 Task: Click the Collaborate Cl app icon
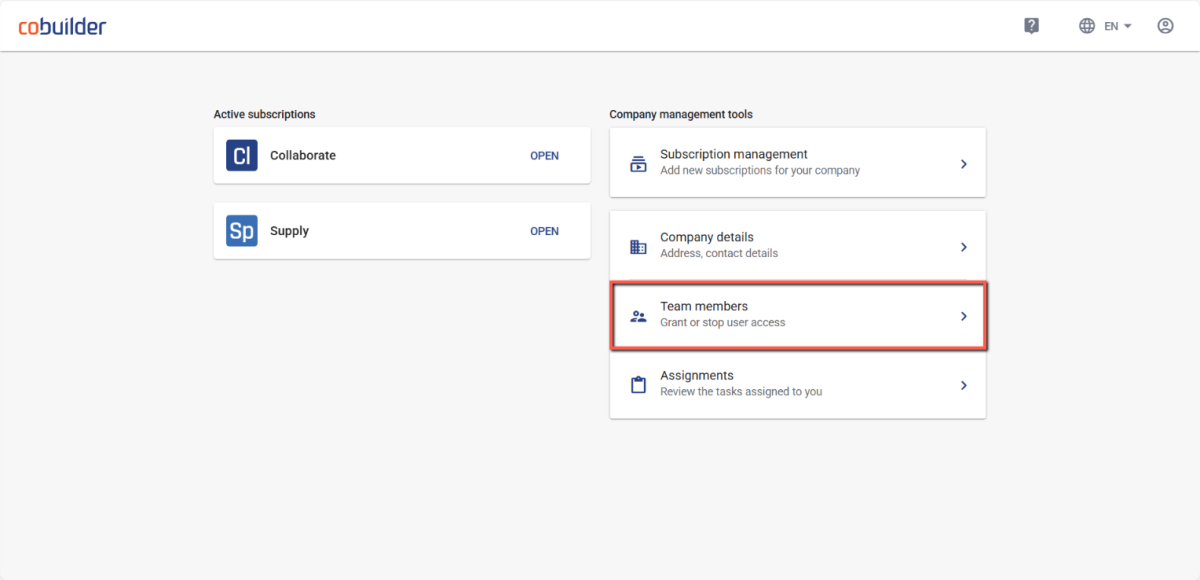(242, 155)
